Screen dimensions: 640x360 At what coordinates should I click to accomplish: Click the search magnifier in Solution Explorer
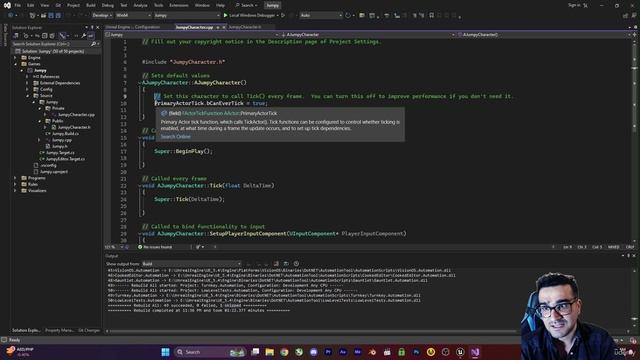point(93,44)
